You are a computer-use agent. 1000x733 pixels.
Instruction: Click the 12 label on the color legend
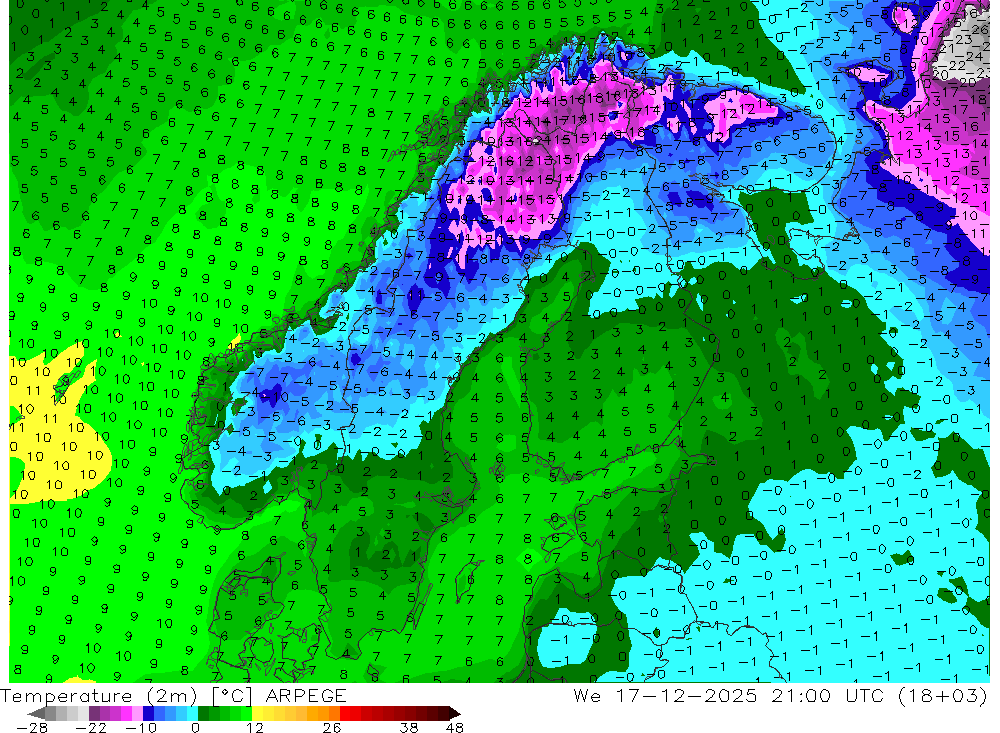tap(254, 728)
